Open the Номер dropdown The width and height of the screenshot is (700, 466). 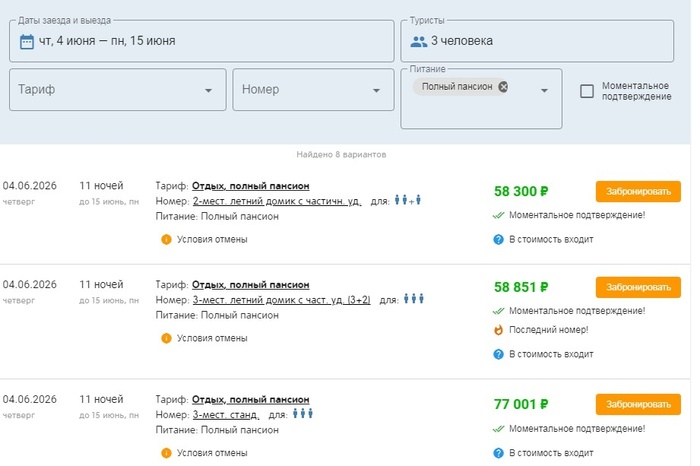[x=312, y=90]
